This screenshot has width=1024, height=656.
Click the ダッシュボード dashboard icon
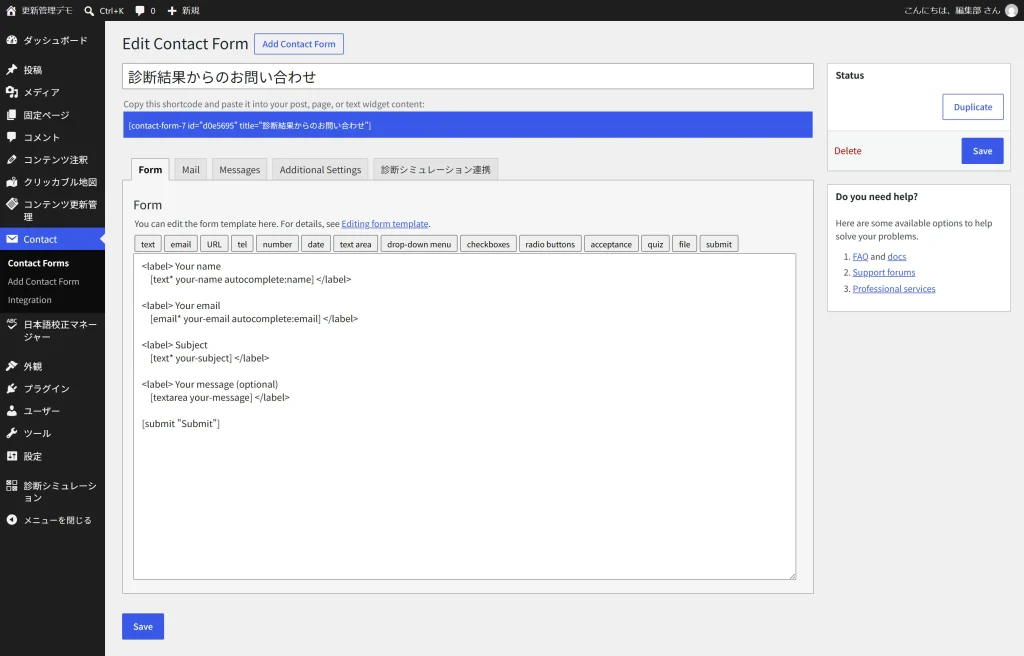coord(12,40)
